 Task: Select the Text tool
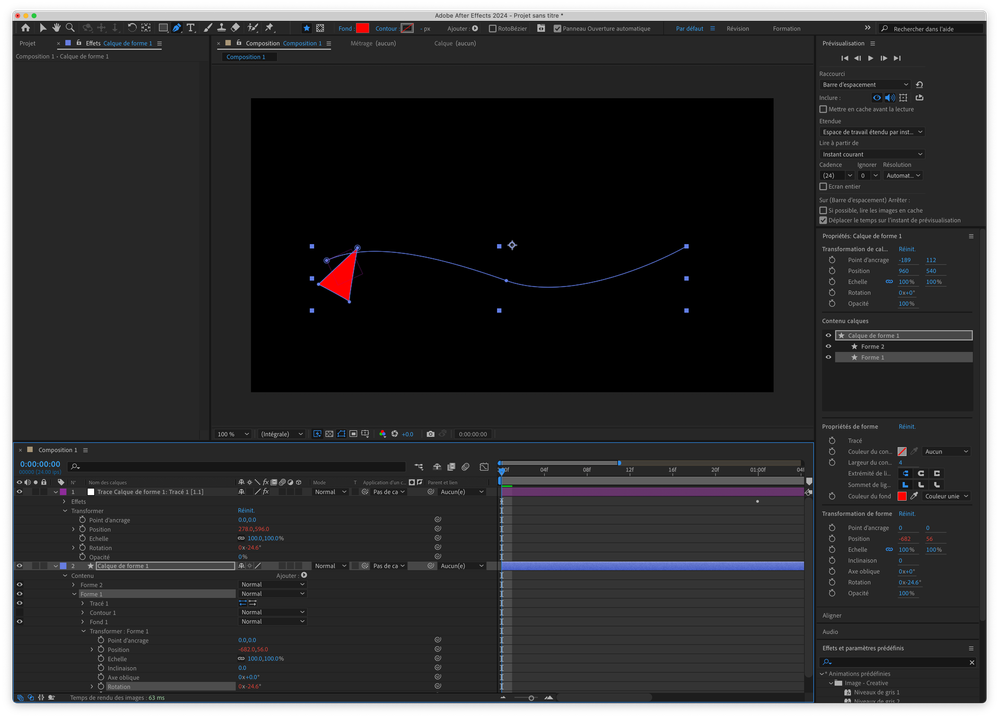[191, 28]
